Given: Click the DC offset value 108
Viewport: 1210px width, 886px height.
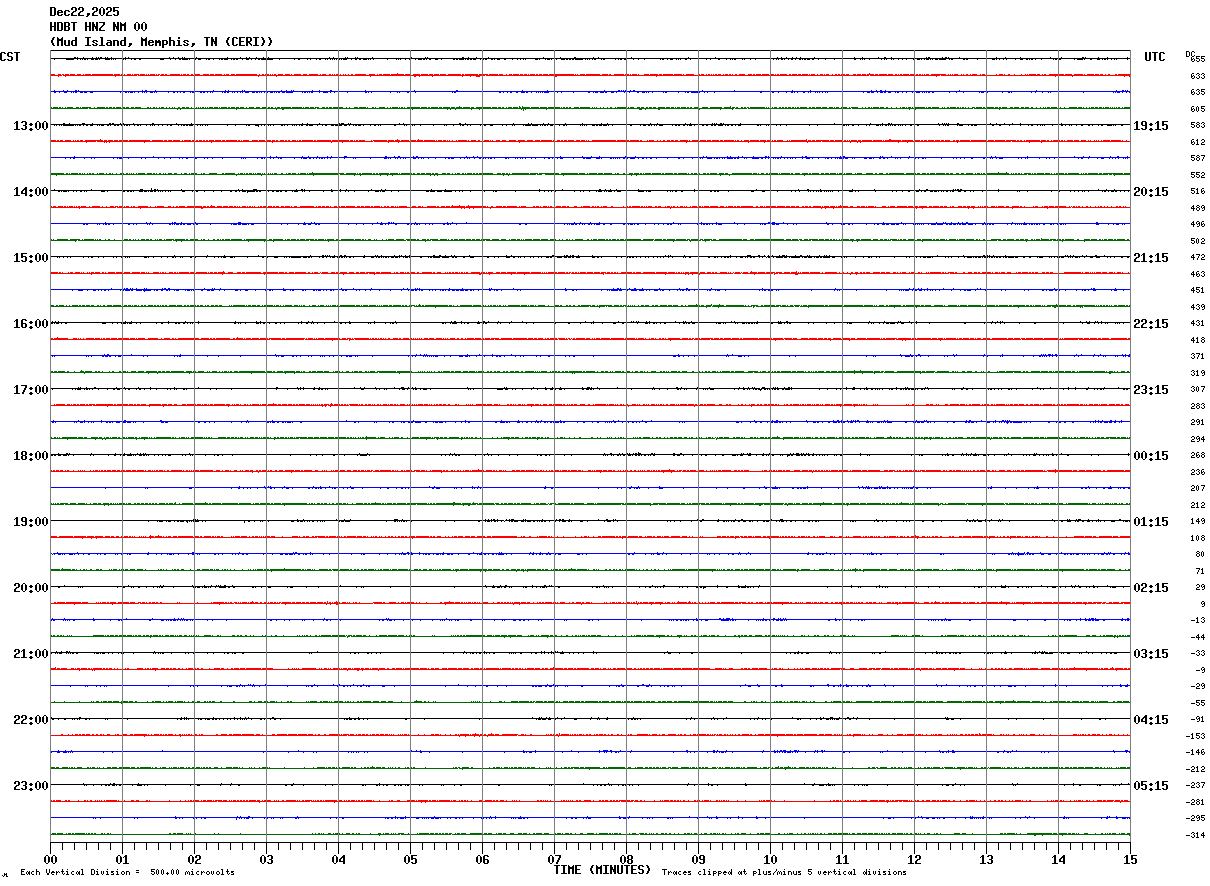Looking at the screenshot, I should [x=1198, y=539].
